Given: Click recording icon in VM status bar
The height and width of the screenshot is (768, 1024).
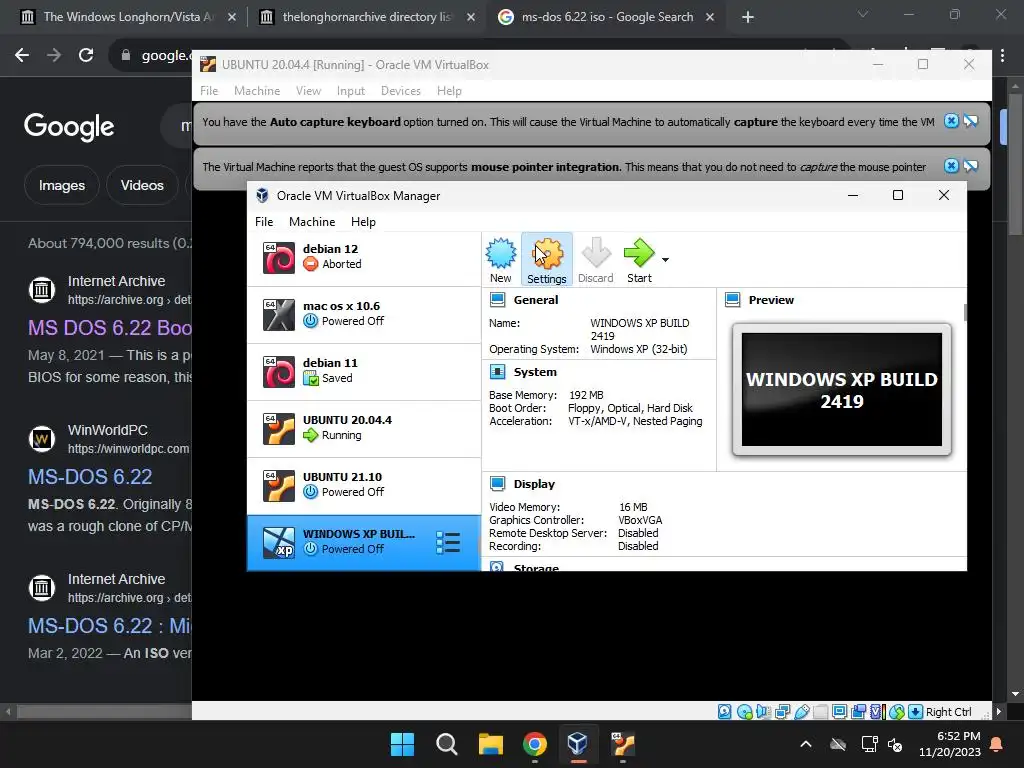Looking at the screenshot, I should tap(859, 712).
